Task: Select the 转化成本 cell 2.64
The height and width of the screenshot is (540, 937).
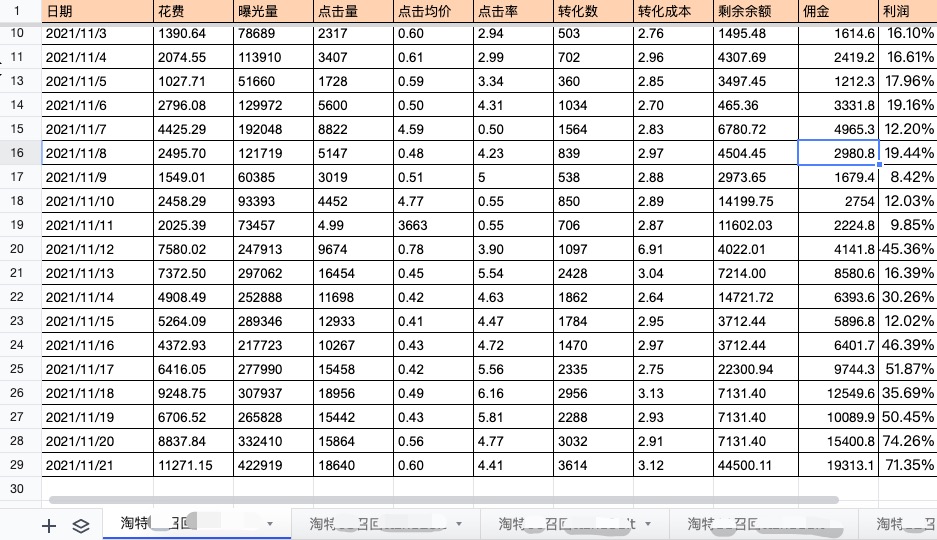Action: click(x=674, y=297)
